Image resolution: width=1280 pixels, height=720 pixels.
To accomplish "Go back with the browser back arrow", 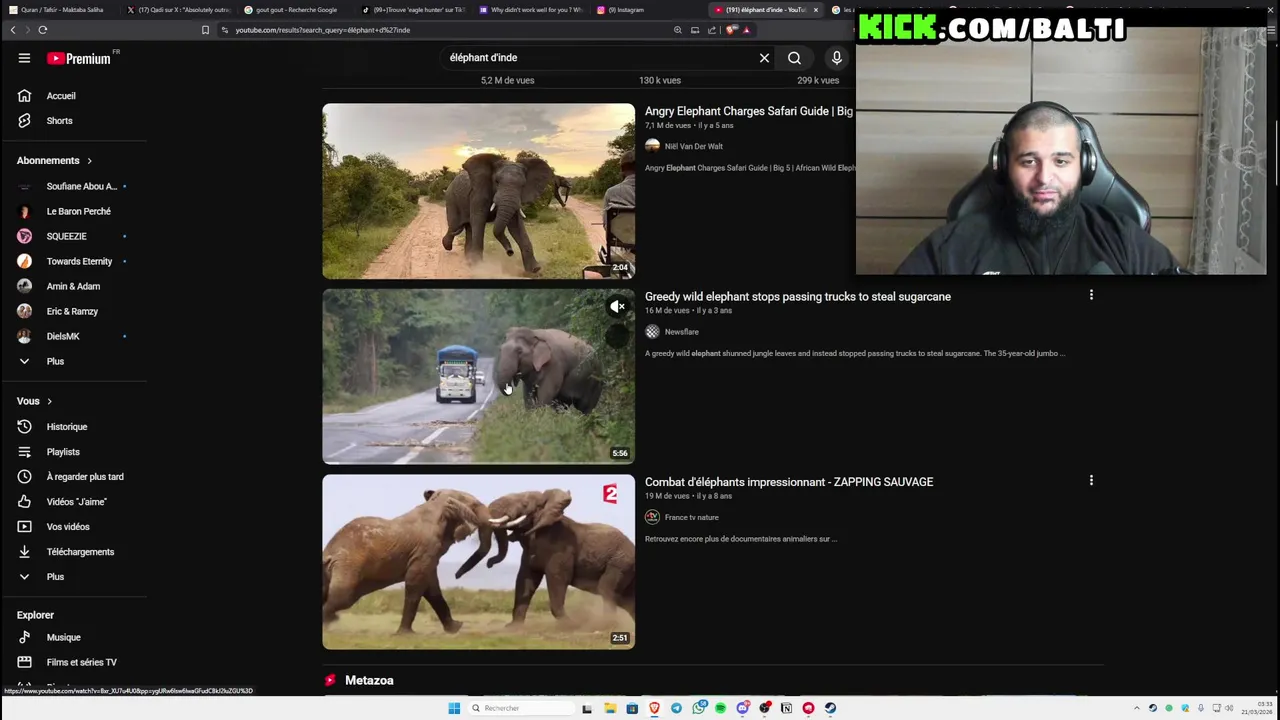I will tap(13, 30).
